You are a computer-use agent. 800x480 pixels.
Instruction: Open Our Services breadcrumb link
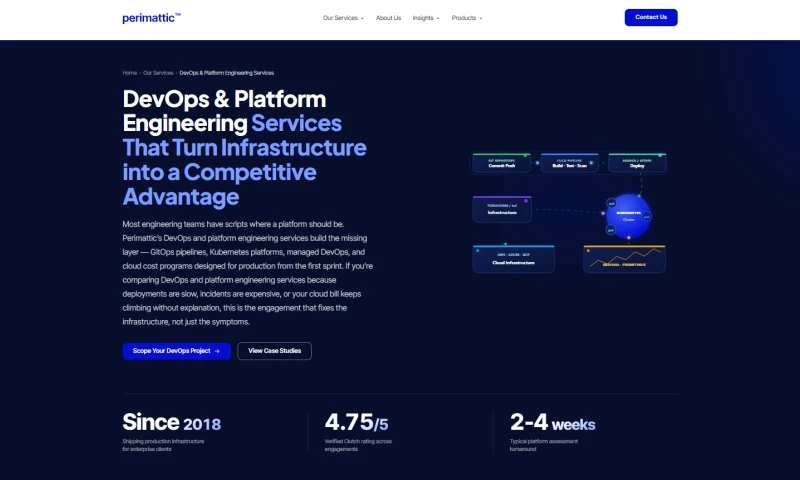click(158, 73)
